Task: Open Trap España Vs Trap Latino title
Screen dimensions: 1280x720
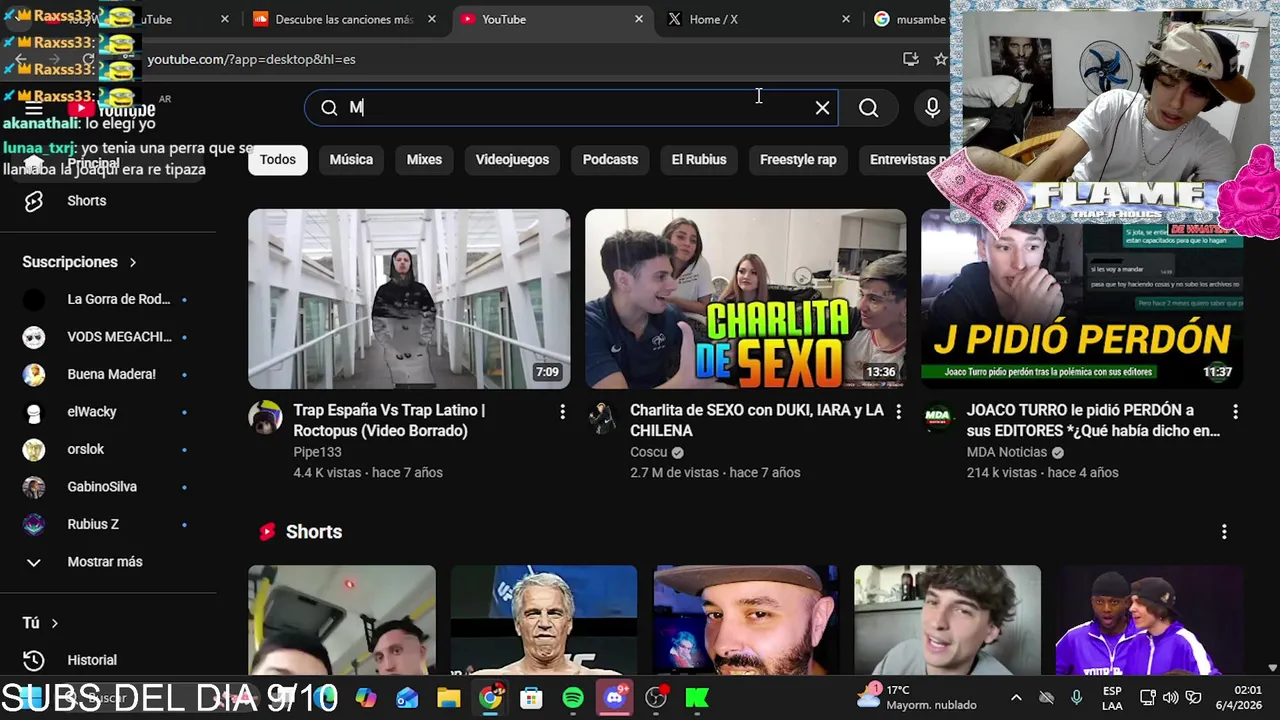Action: point(389,420)
